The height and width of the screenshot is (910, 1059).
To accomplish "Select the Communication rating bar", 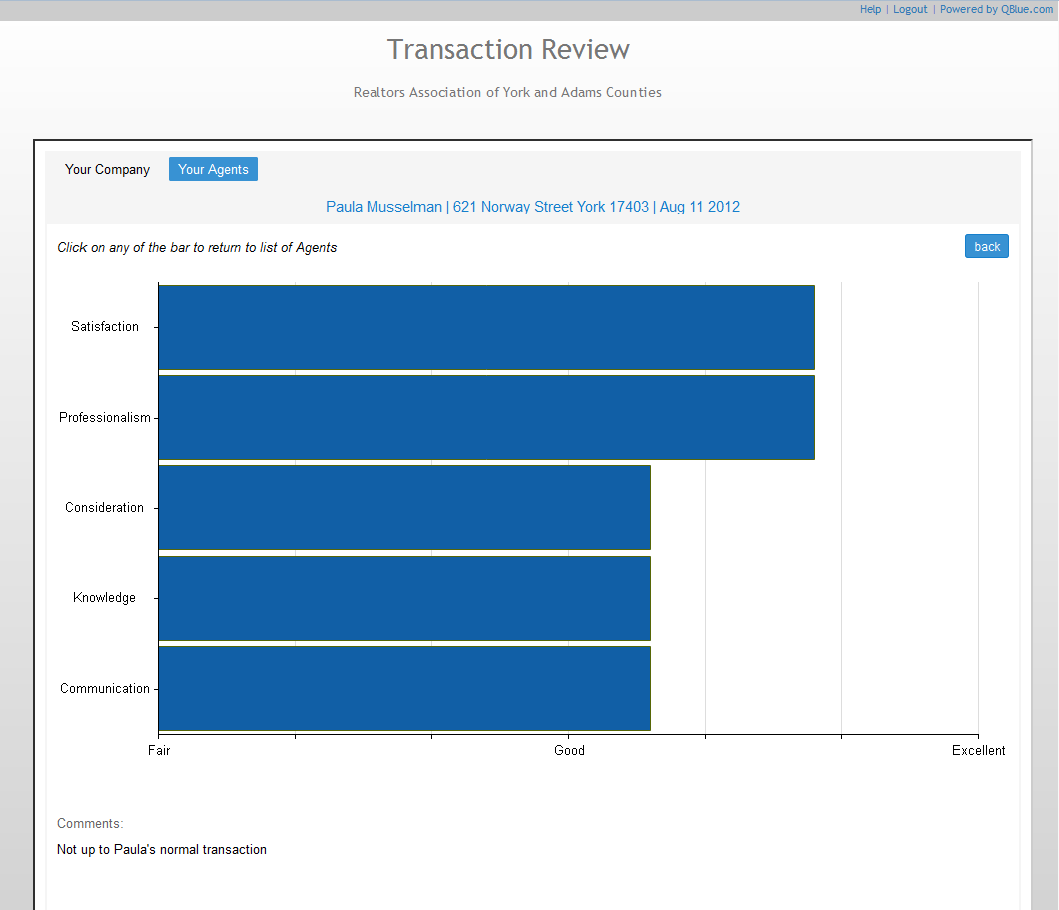I will coord(404,688).
